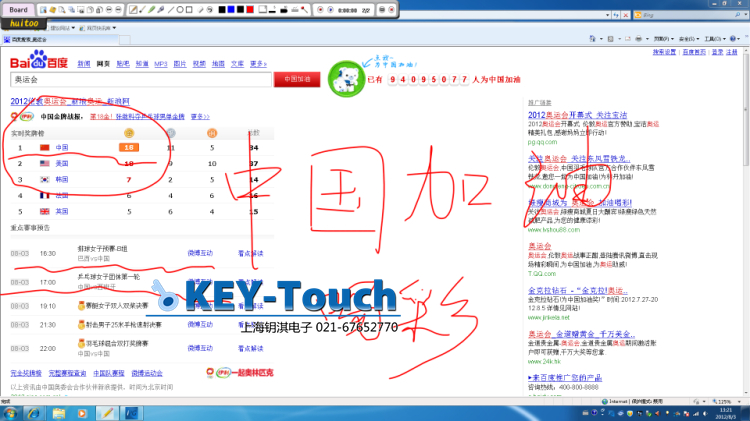Open the pg.qq.com green URL
This screenshot has height=421, width=750.
pyautogui.click(x=542, y=142)
